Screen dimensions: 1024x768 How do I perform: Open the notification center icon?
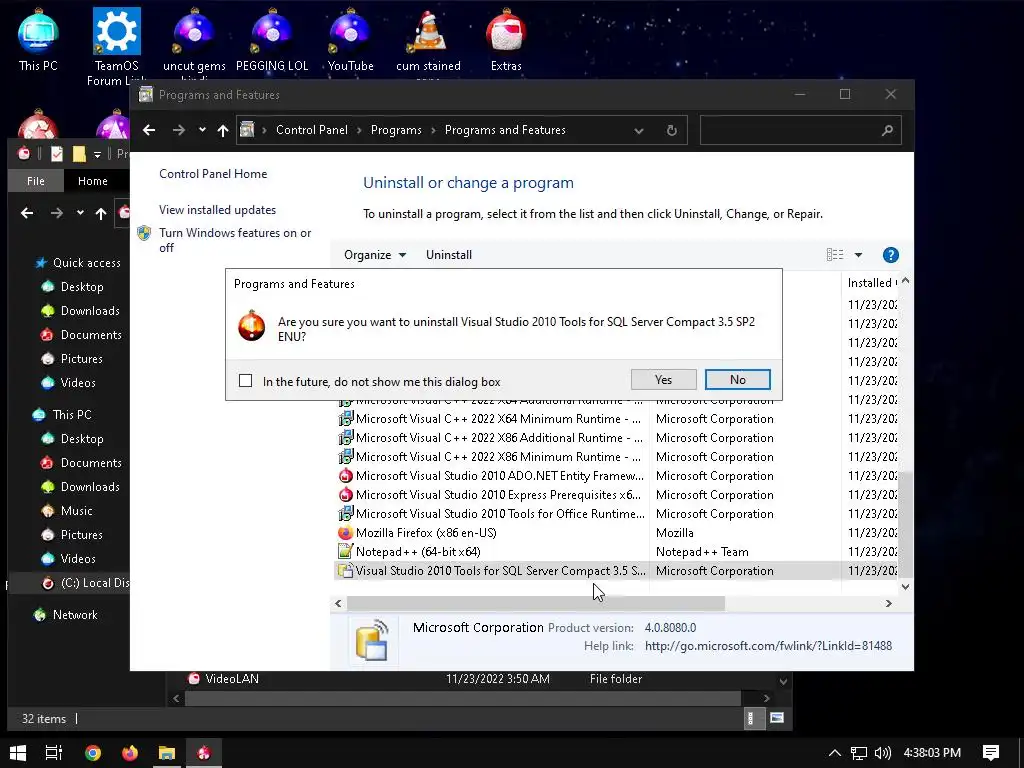pyautogui.click(x=990, y=752)
